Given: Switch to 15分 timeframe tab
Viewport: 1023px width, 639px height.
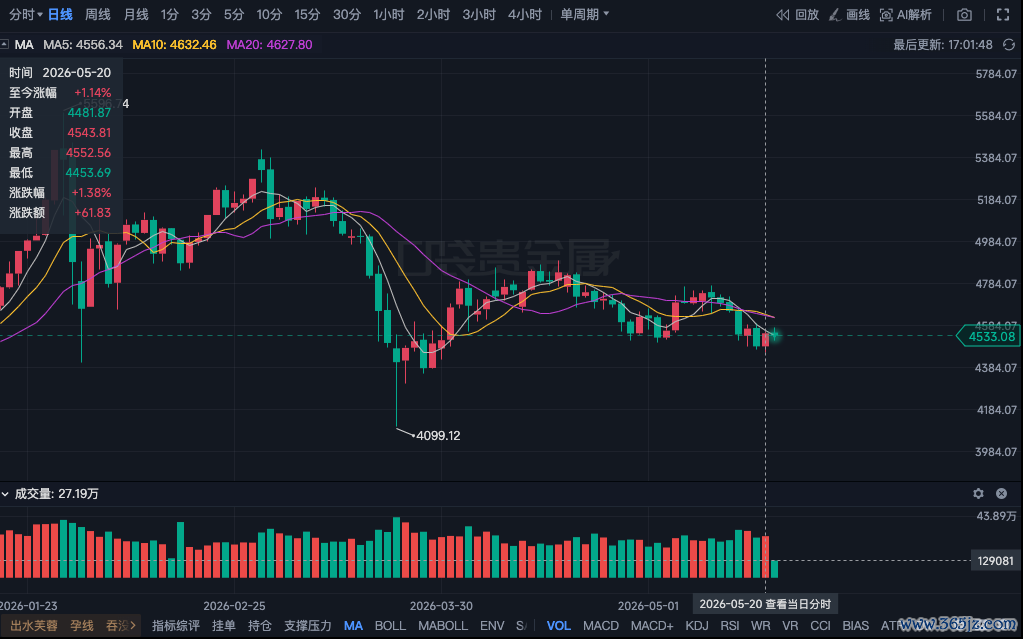Looking at the screenshot, I should coord(307,14).
